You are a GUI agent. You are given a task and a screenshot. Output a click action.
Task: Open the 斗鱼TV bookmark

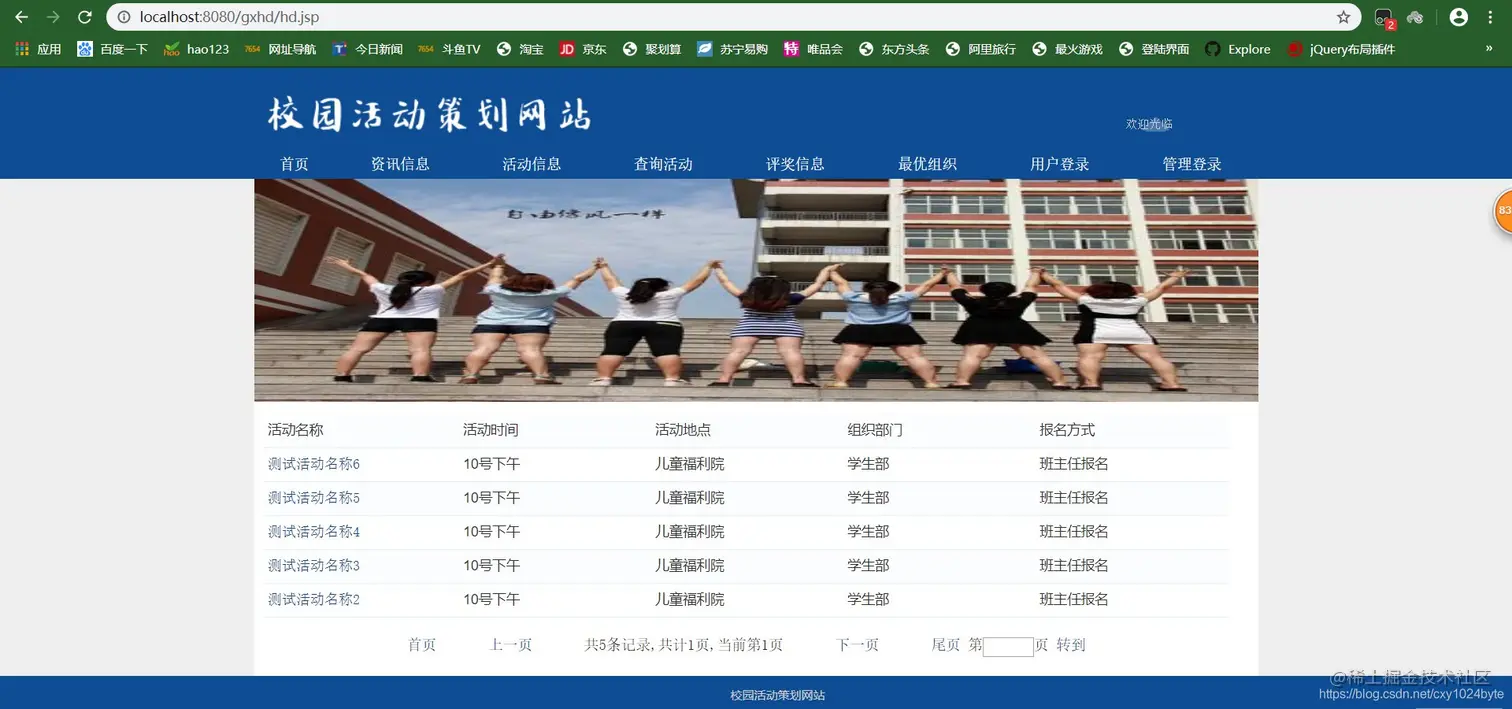click(449, 48)
